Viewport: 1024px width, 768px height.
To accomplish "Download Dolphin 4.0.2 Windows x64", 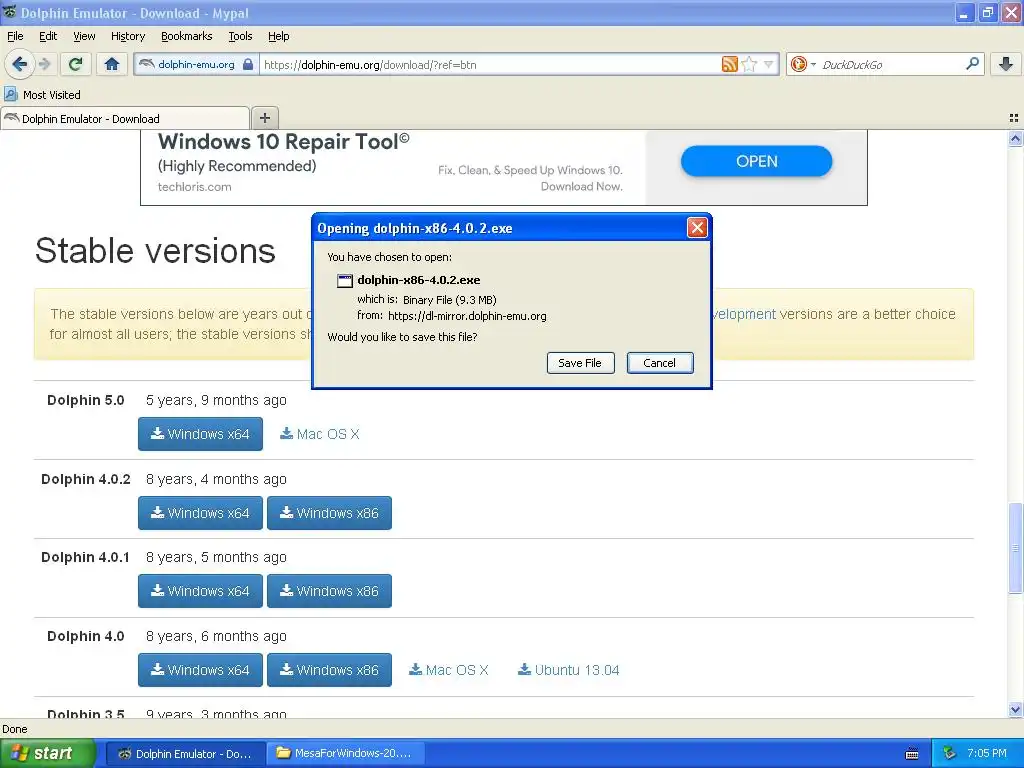I will [200, 513].
